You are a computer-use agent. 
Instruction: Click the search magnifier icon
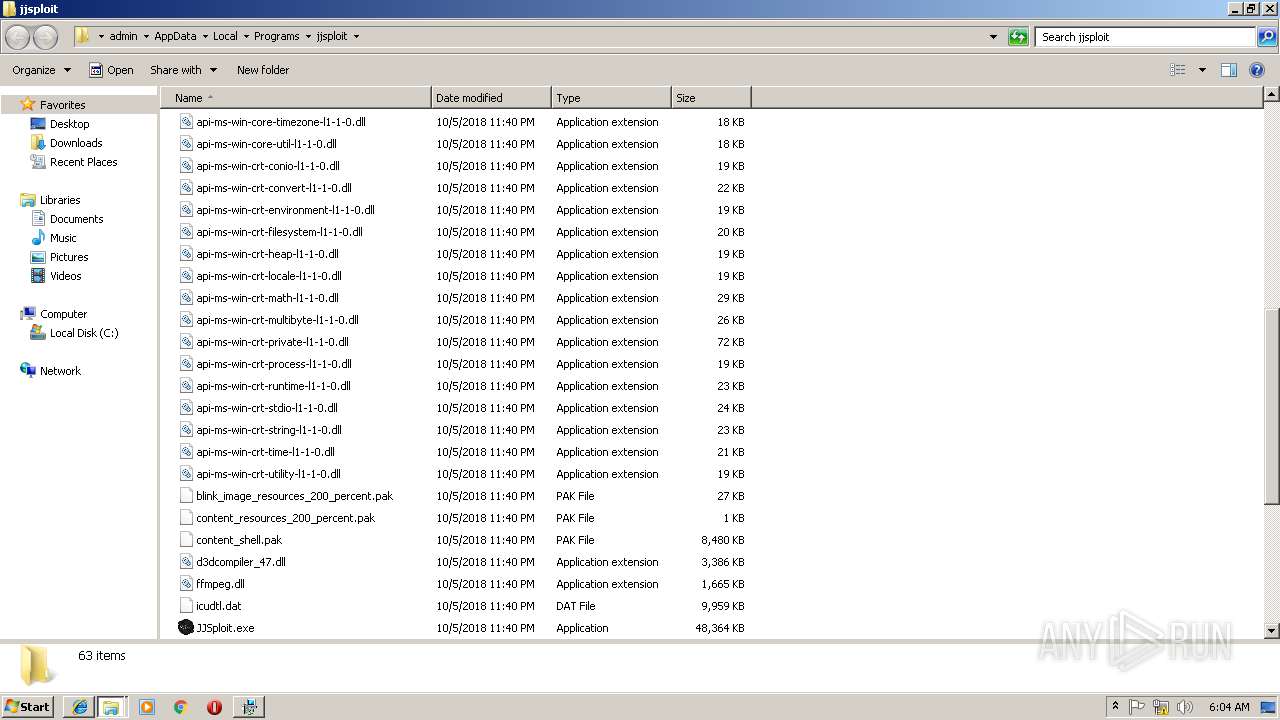pyautogui.click(x=1267, y=37)
